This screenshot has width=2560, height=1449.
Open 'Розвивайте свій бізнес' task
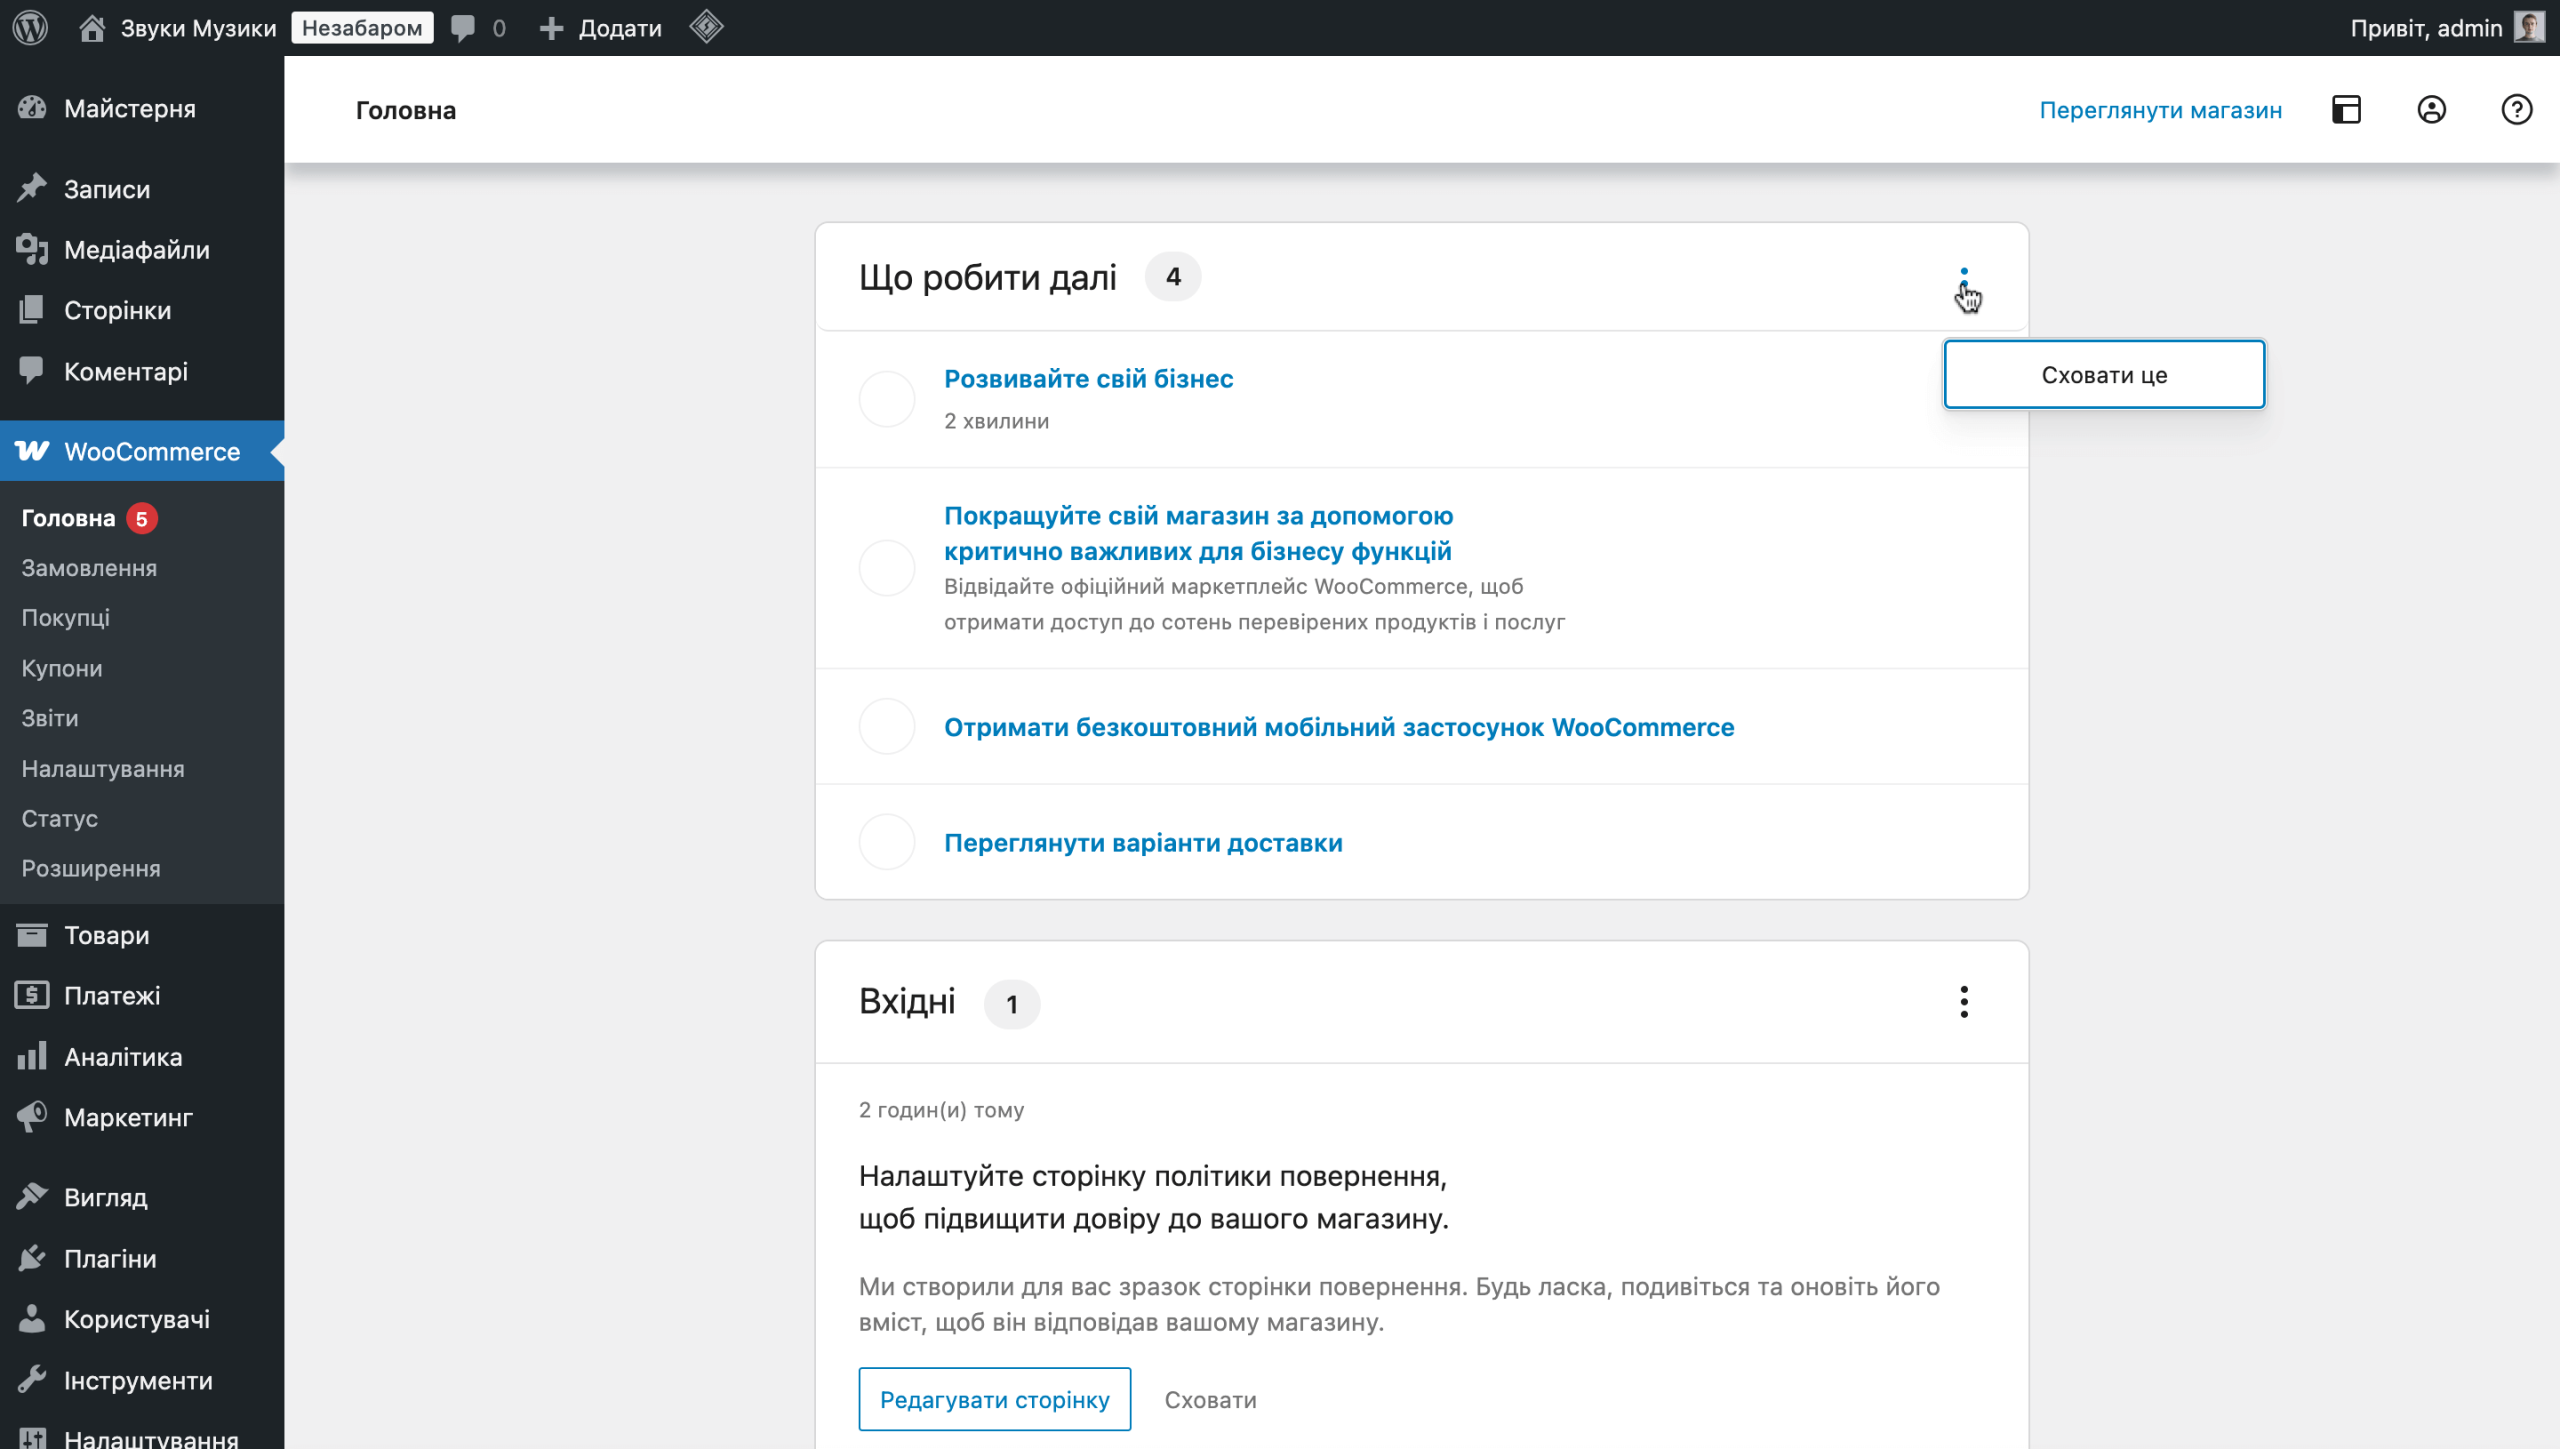coord(1088,379)
